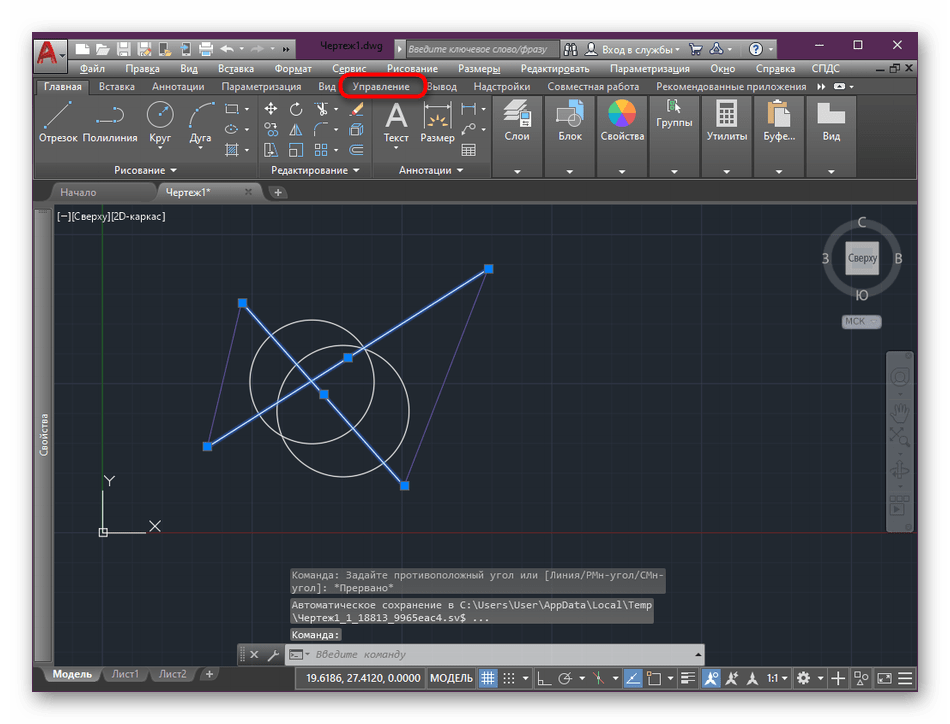Click the Размер dimension tool
Screen dimensions: 950x724
(437, 122)
